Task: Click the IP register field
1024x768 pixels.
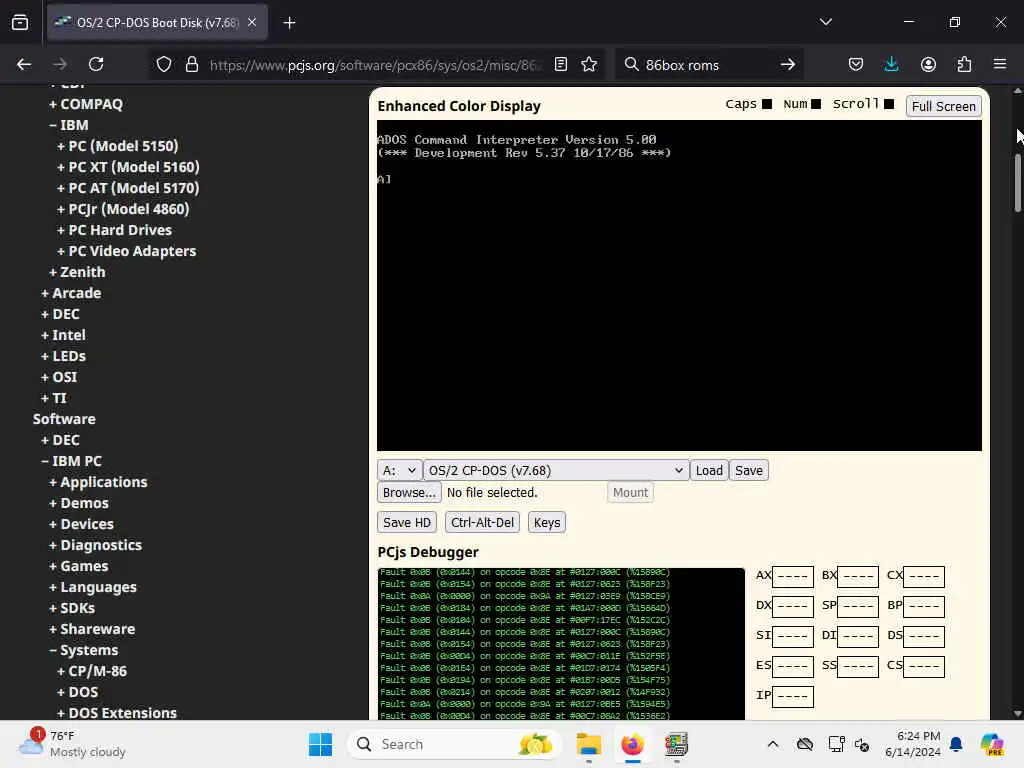Action: 792,696
